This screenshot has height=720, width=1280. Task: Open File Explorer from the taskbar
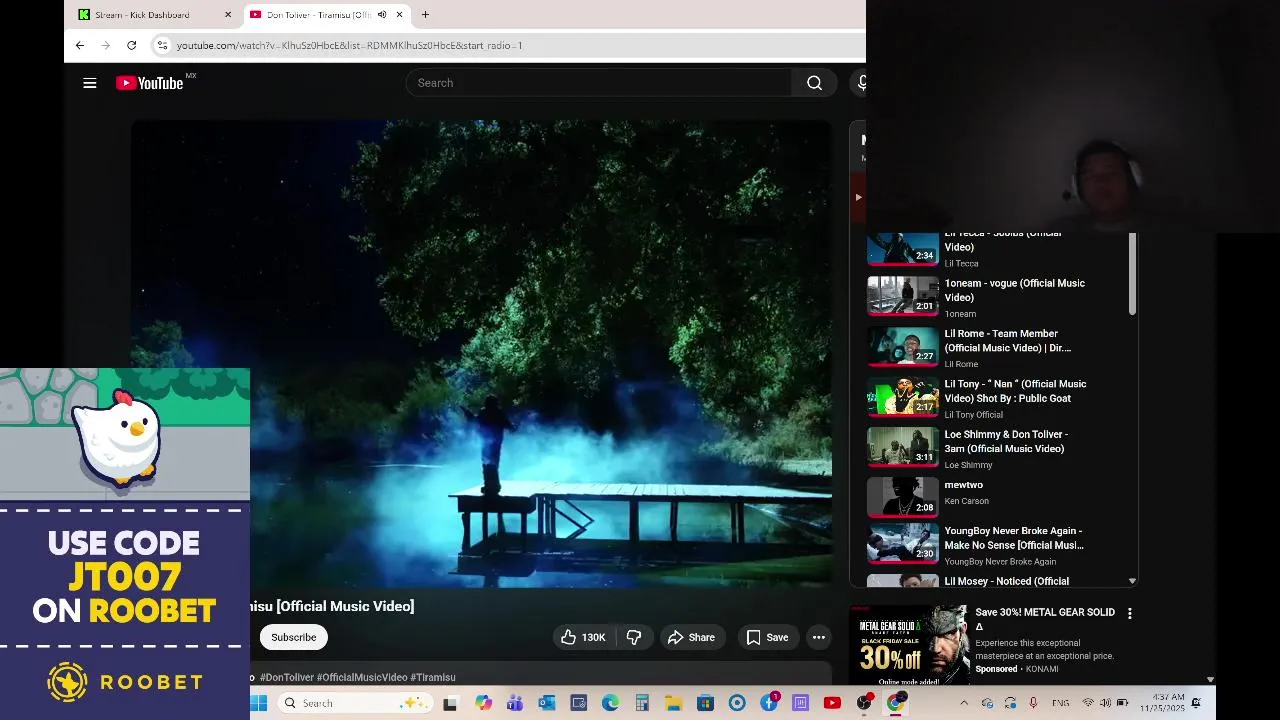click(x=673, y=703)
